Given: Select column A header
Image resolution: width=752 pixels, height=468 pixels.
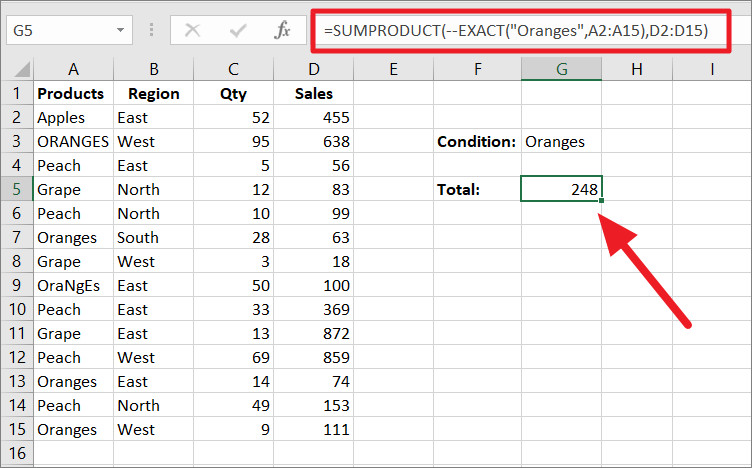Looking at the screenshot, I should click(x=73, y=70).
